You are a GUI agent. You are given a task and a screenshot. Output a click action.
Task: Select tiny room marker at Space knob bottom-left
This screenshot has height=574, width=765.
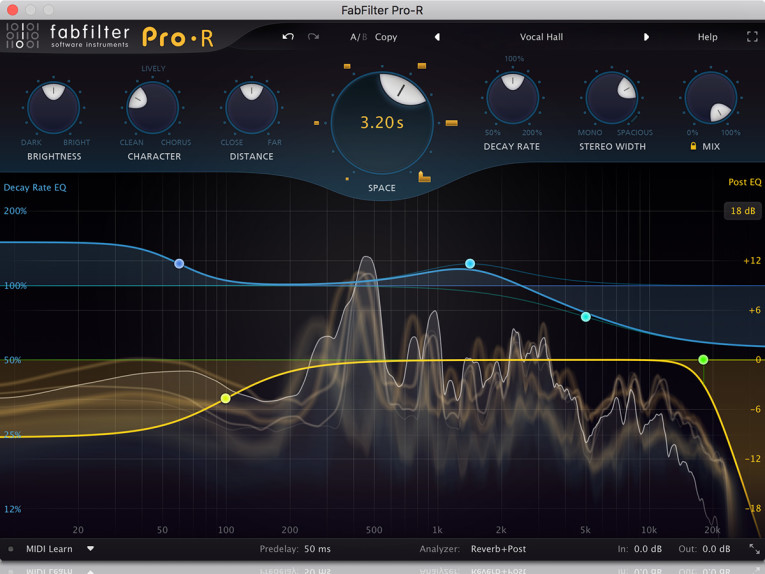(x=347, y=179)
